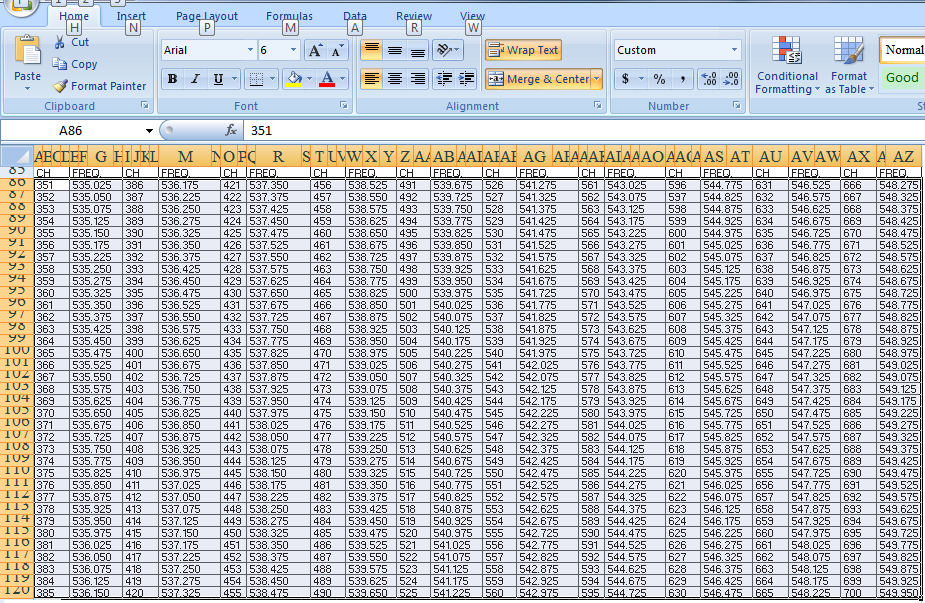Click the Name Box showing A86
Screen dimensions: 925x603
click(71, 130)
